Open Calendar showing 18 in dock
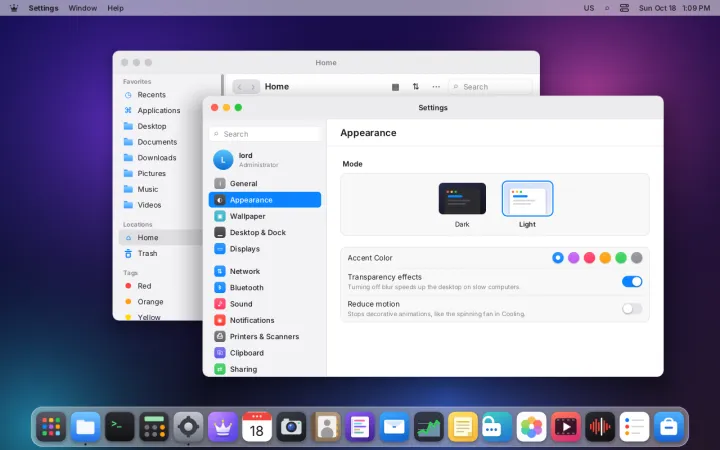 tap(257, 427)
